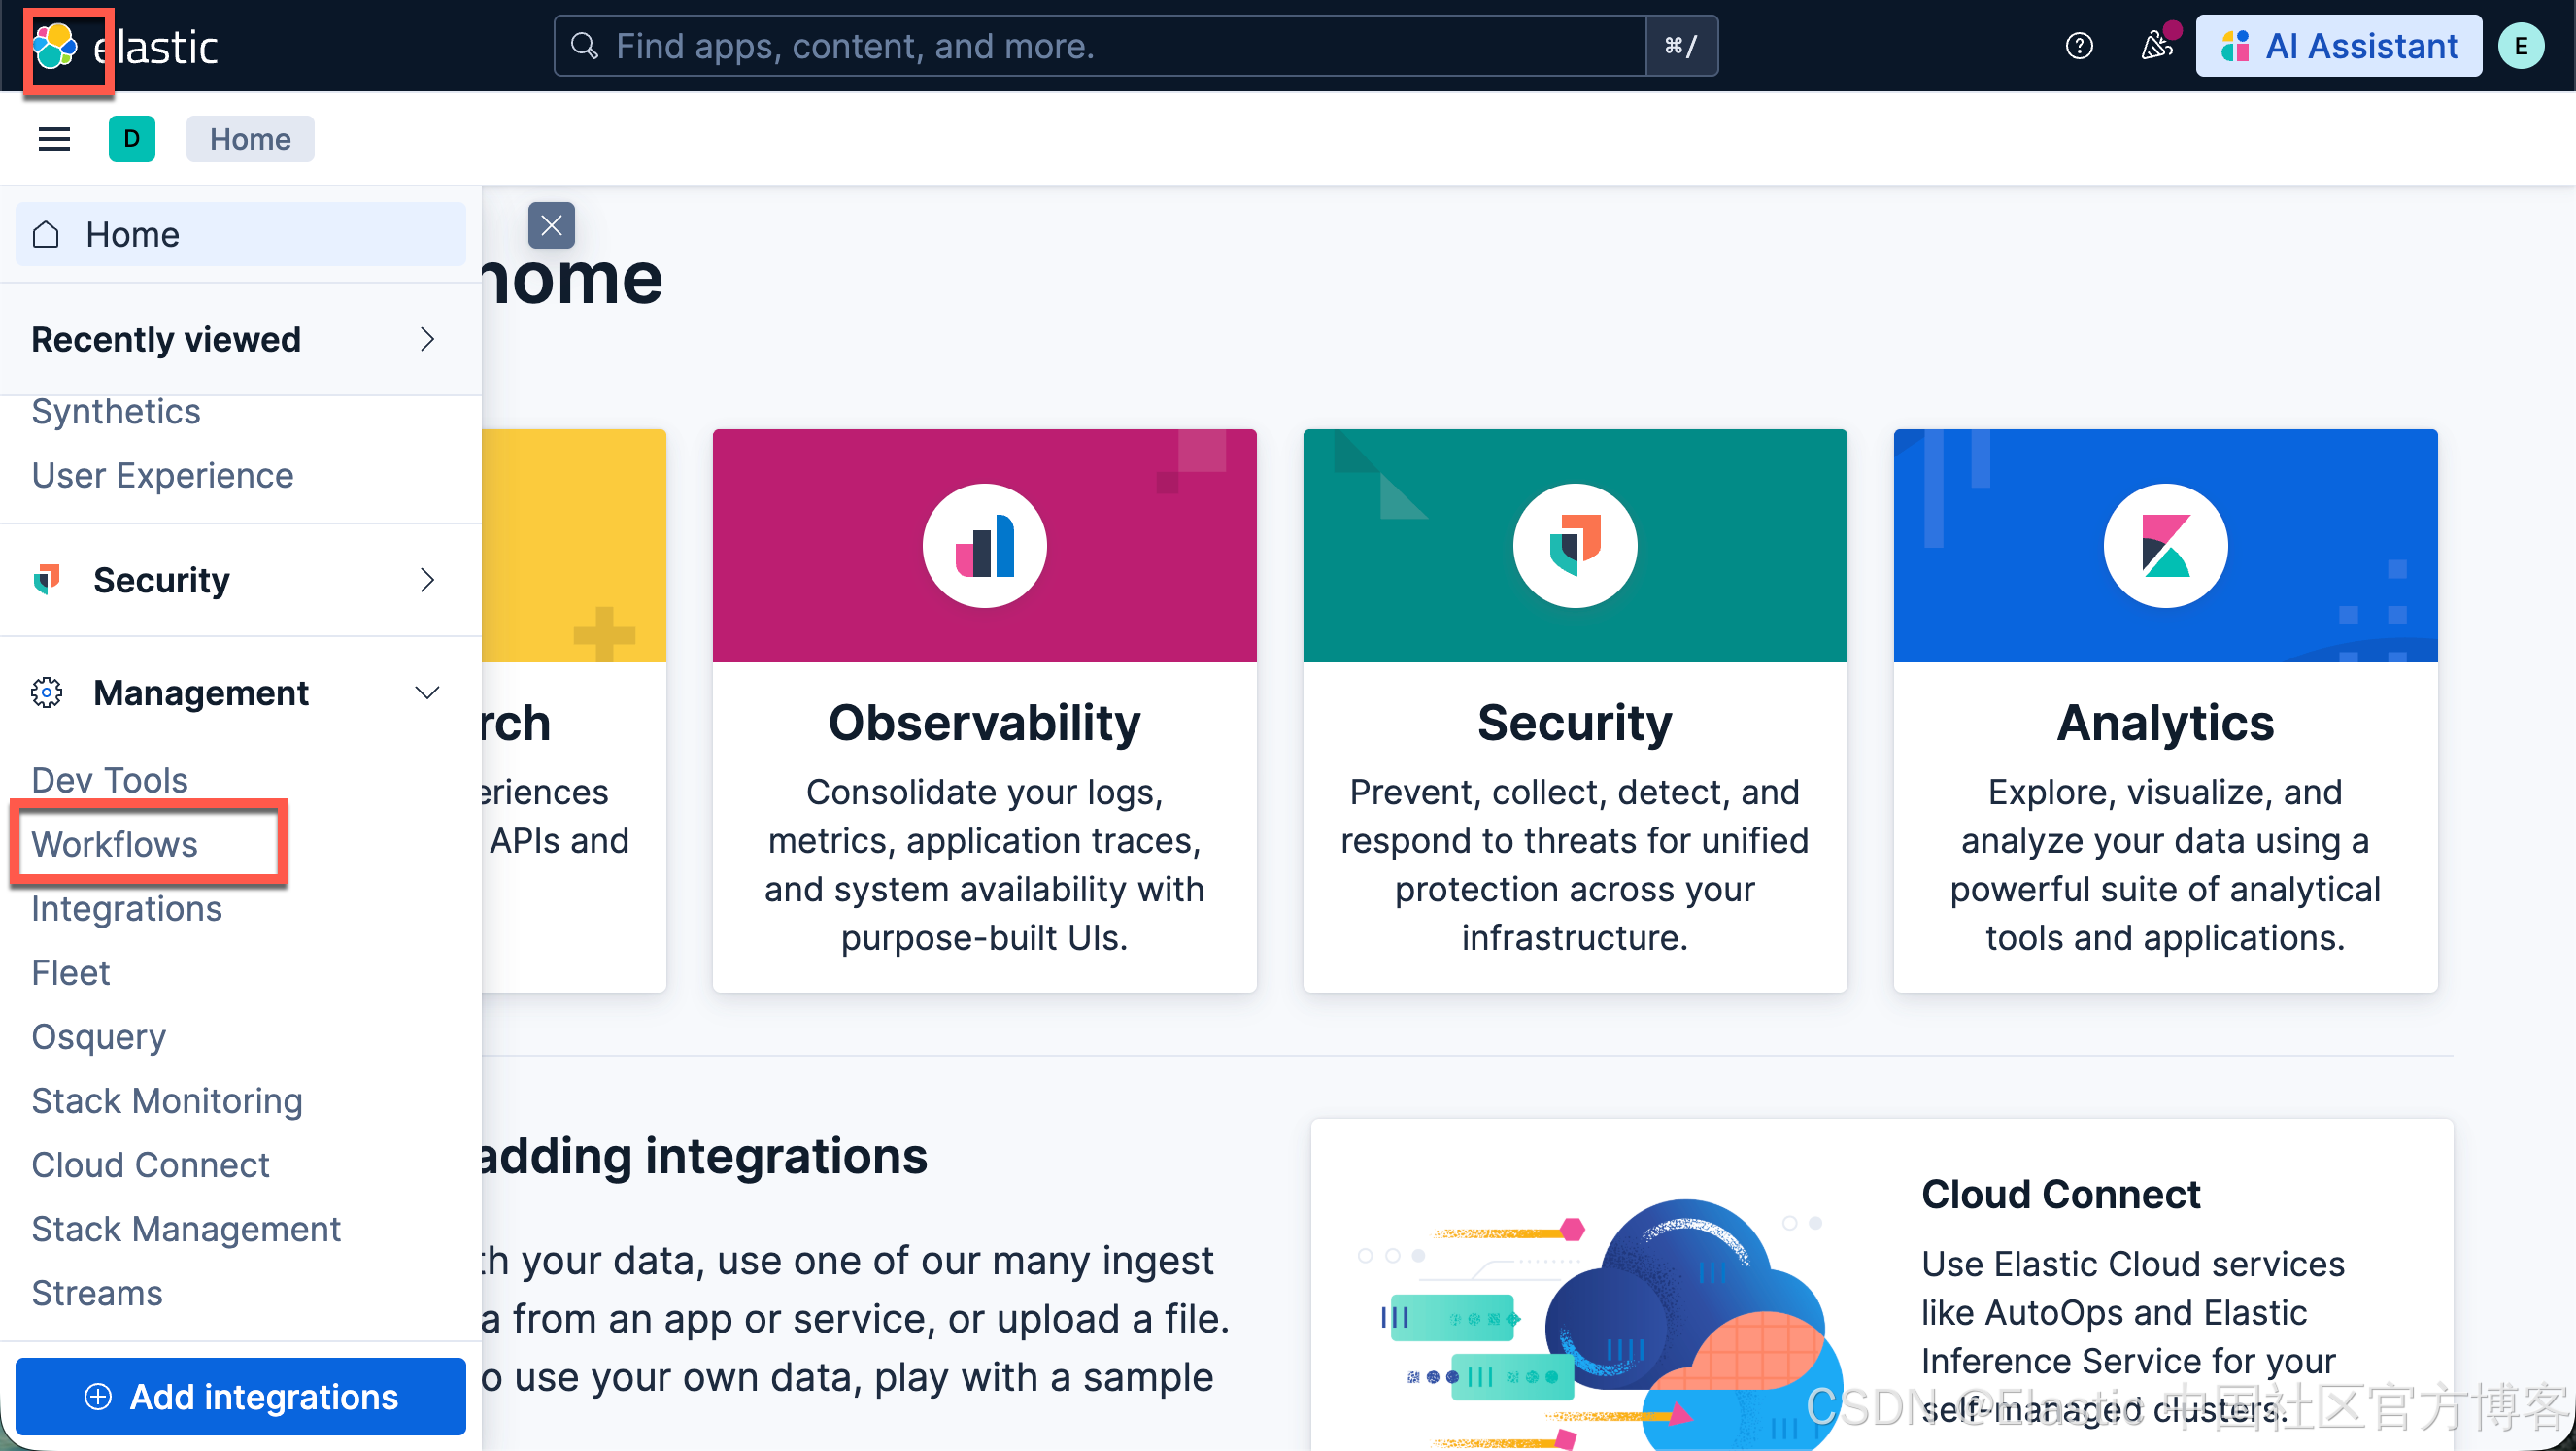The width and height of the screenshot is (2576, 1451).
Task: Click the Add integrations button
Action: [x=240, y=1397]
